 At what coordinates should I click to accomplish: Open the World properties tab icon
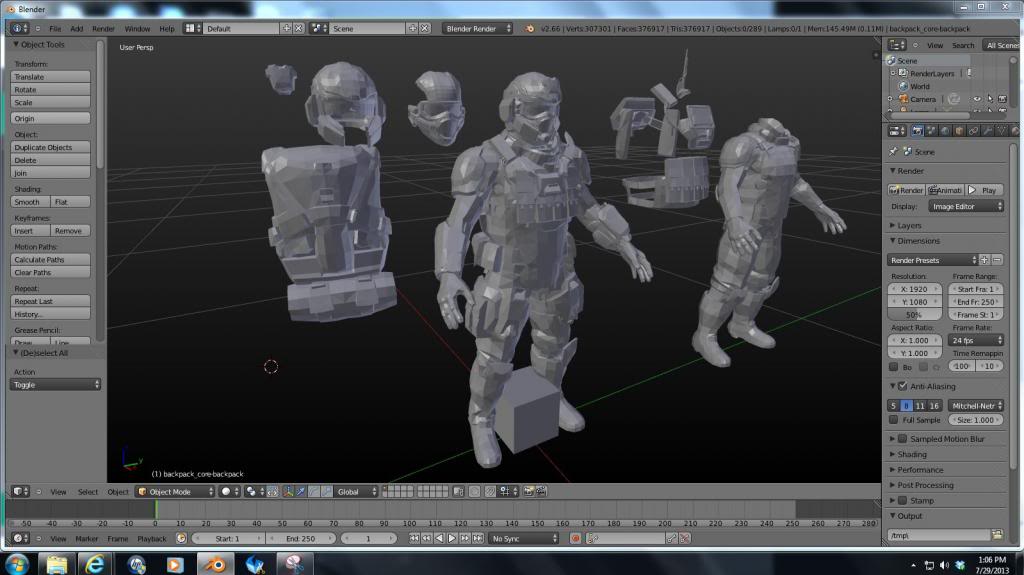pos(945,131)
